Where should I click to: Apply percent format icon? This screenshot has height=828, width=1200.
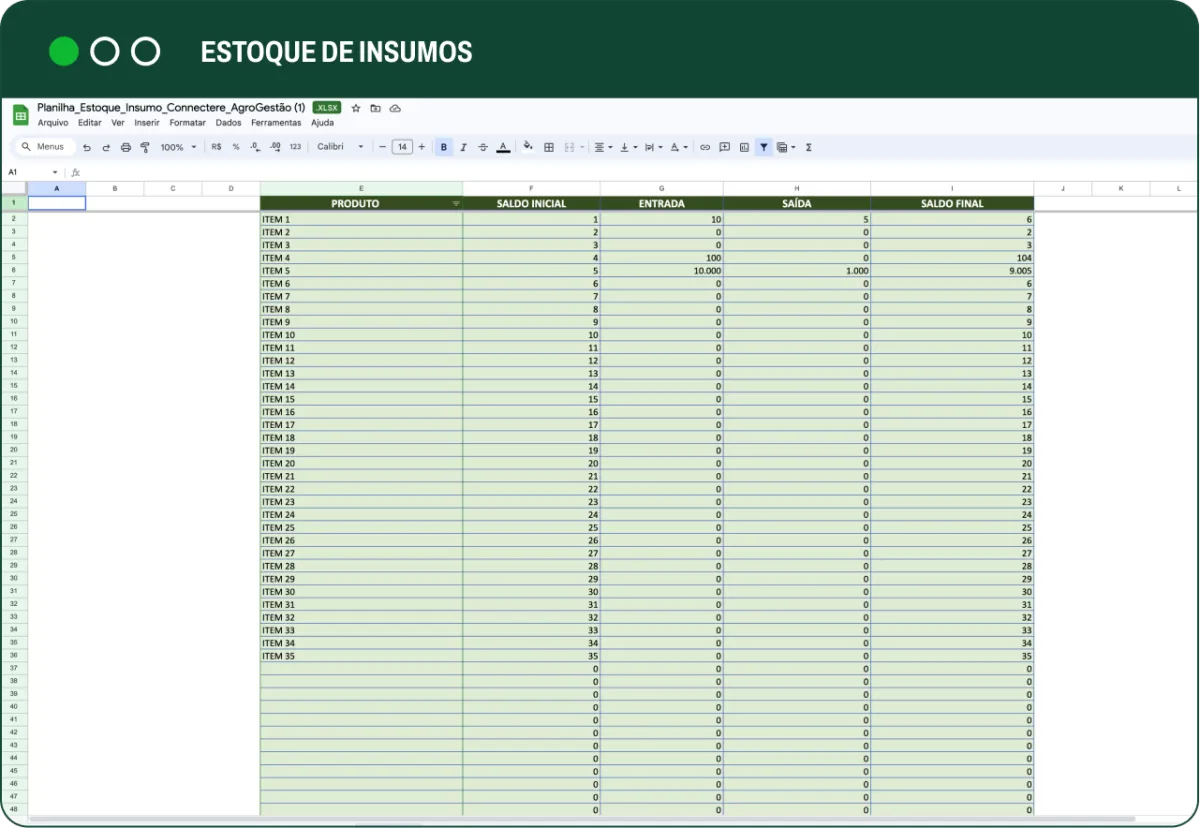coord(234,147)
